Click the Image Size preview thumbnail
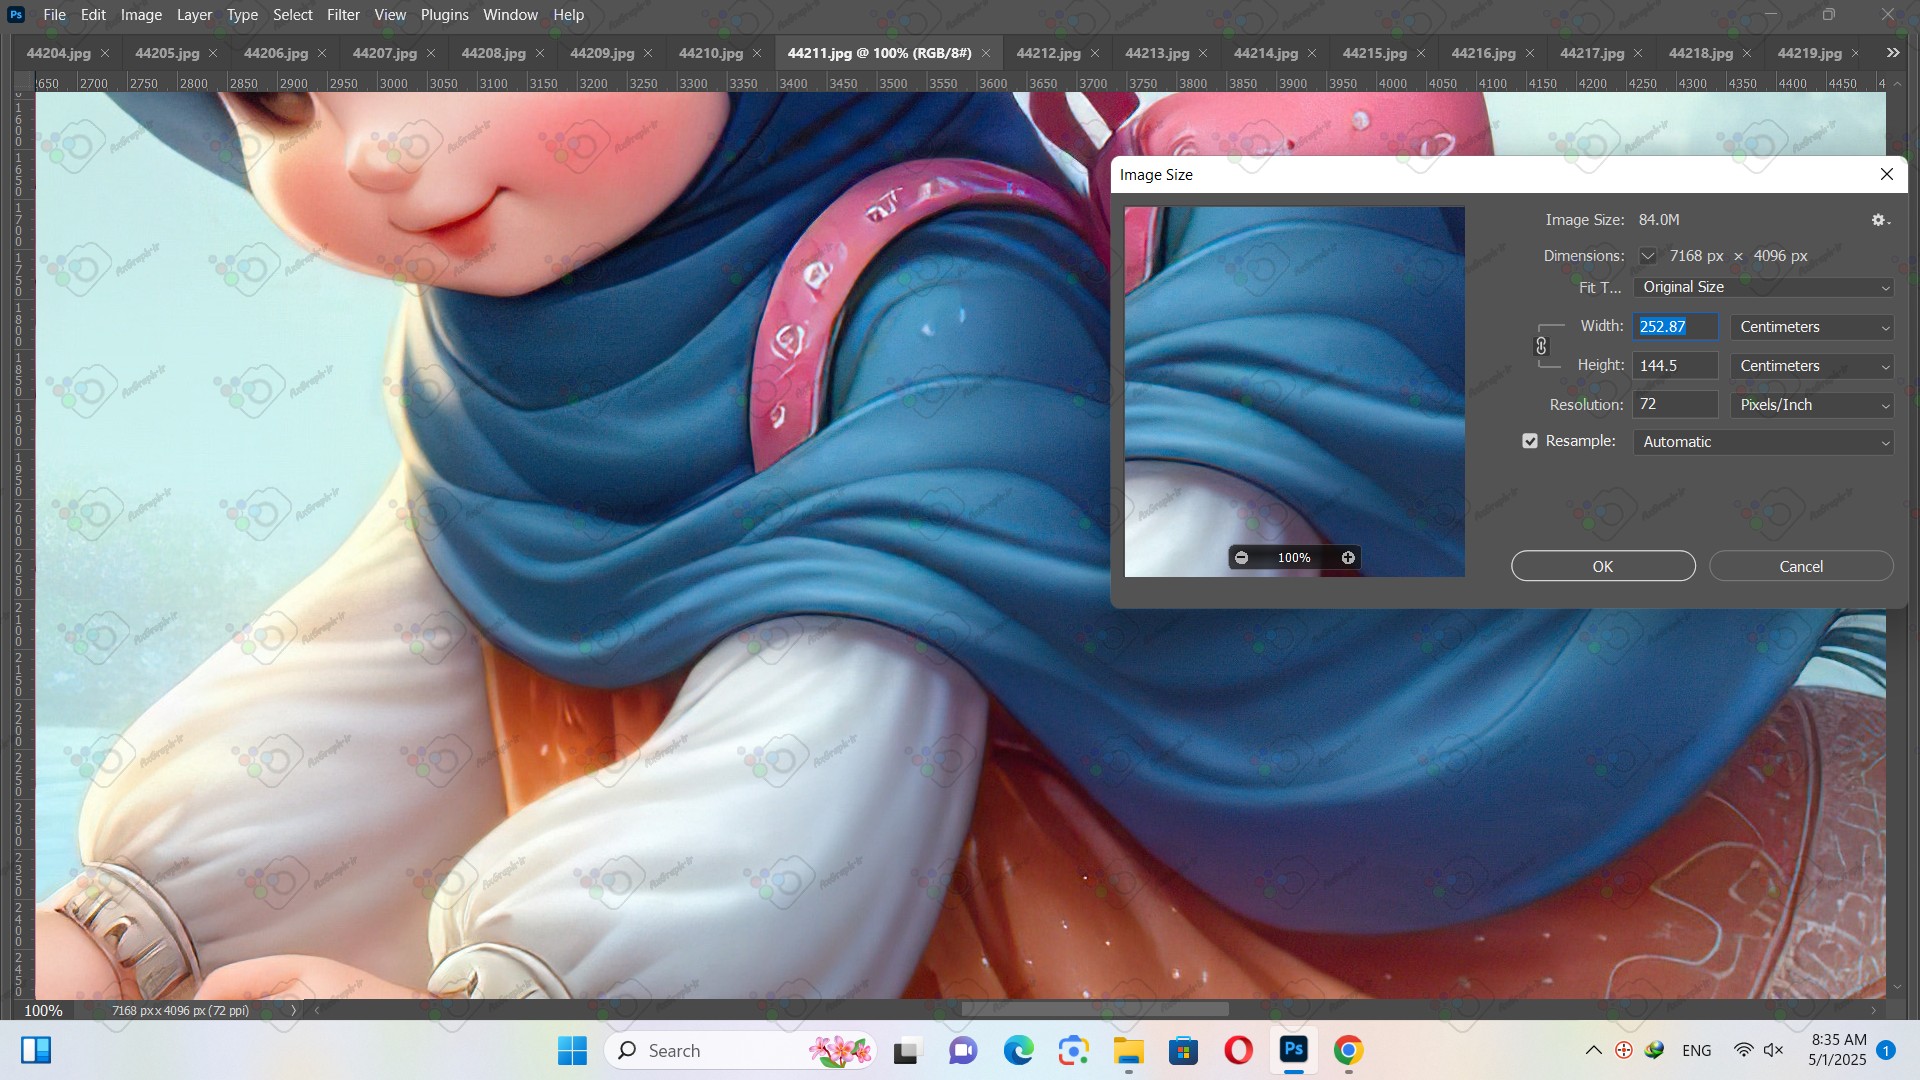Viewport: 1920px width, 1080px height. [x=1295, y=392]
